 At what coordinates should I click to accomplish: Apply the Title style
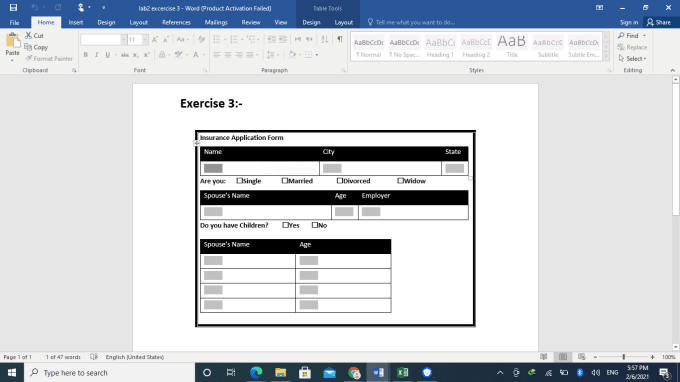point(512,47)
